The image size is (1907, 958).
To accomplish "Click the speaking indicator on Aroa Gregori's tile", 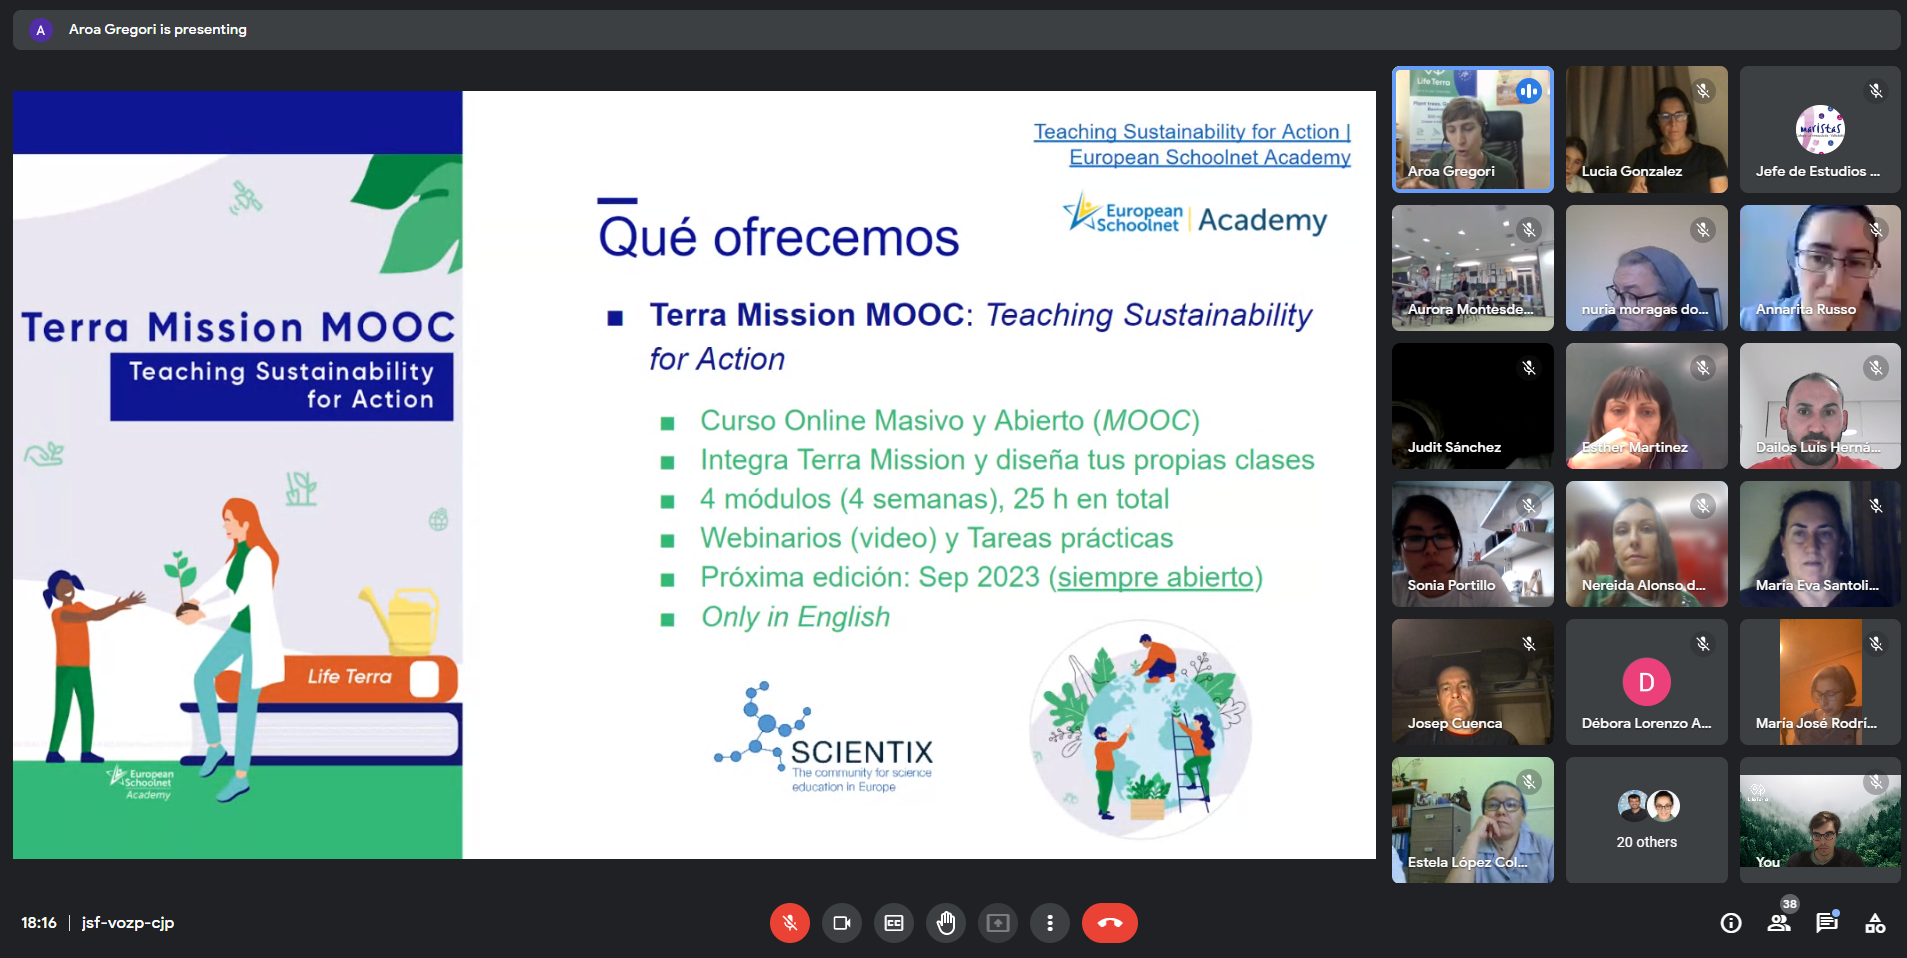I will pos(1528,91).
